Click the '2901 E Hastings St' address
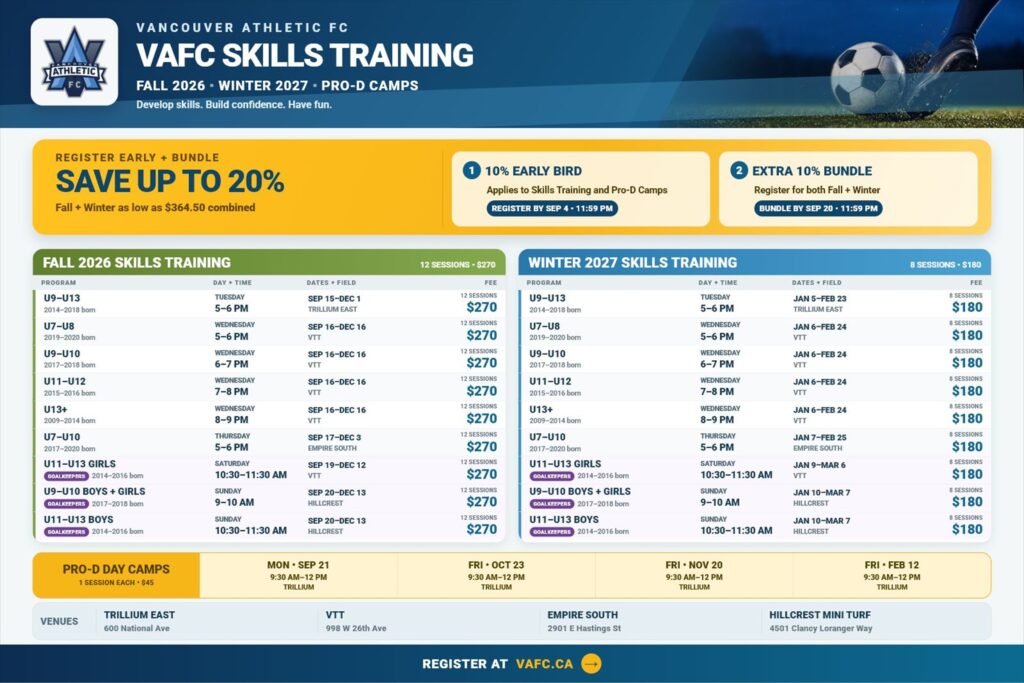This screenshot has width=1024, height=683. (584, 628)
